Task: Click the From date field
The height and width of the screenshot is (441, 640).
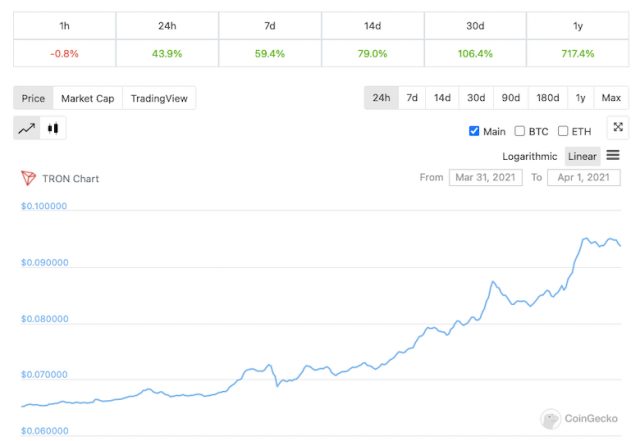Action: [484, 177]
